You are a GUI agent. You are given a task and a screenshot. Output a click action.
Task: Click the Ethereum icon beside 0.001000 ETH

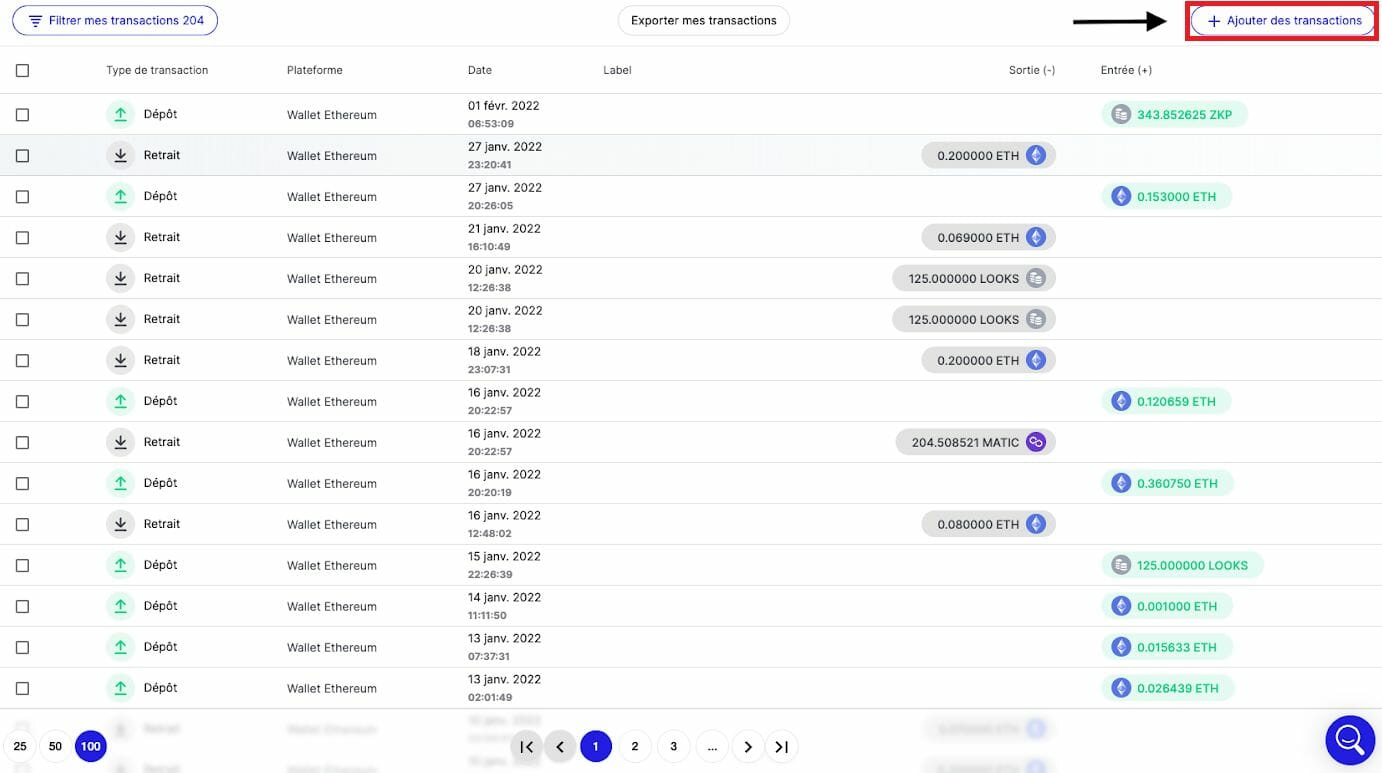tap(1121, 606)
